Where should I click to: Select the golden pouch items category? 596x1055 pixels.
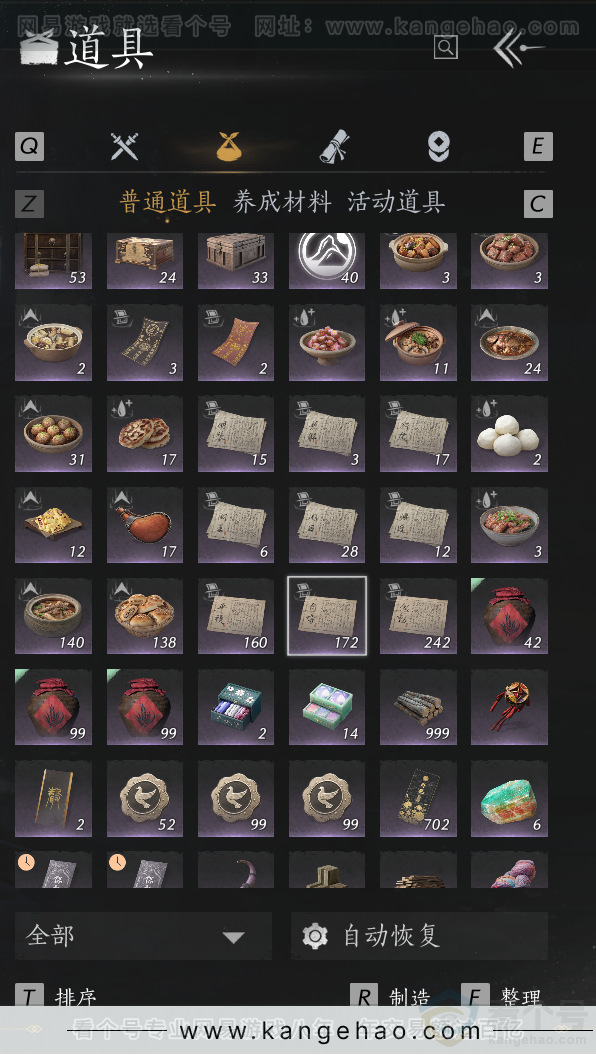(229, 146)
